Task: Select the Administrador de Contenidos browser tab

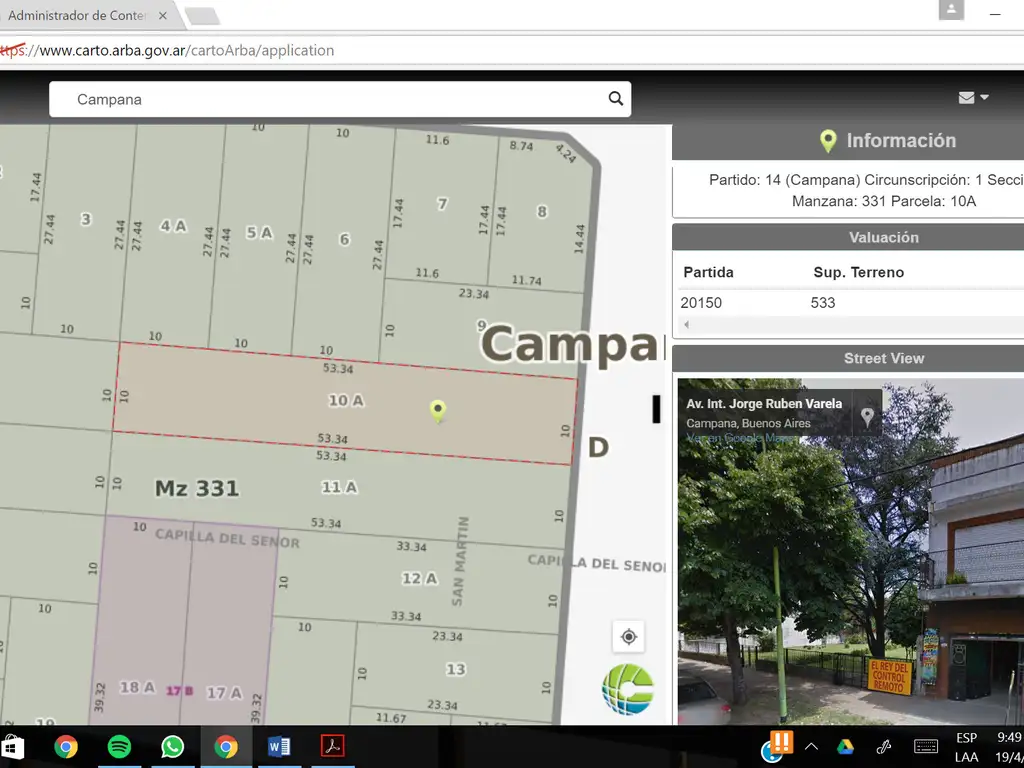Action: (78, 16)
